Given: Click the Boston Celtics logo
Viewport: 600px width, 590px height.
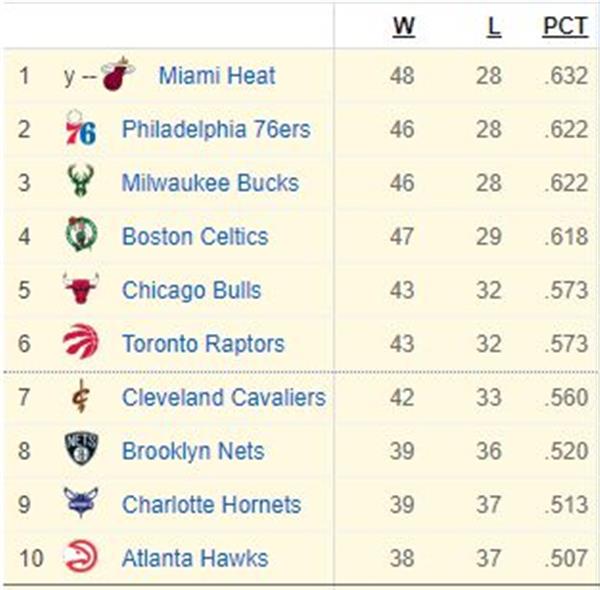Looking at the screenshot, I should (81, 234).
